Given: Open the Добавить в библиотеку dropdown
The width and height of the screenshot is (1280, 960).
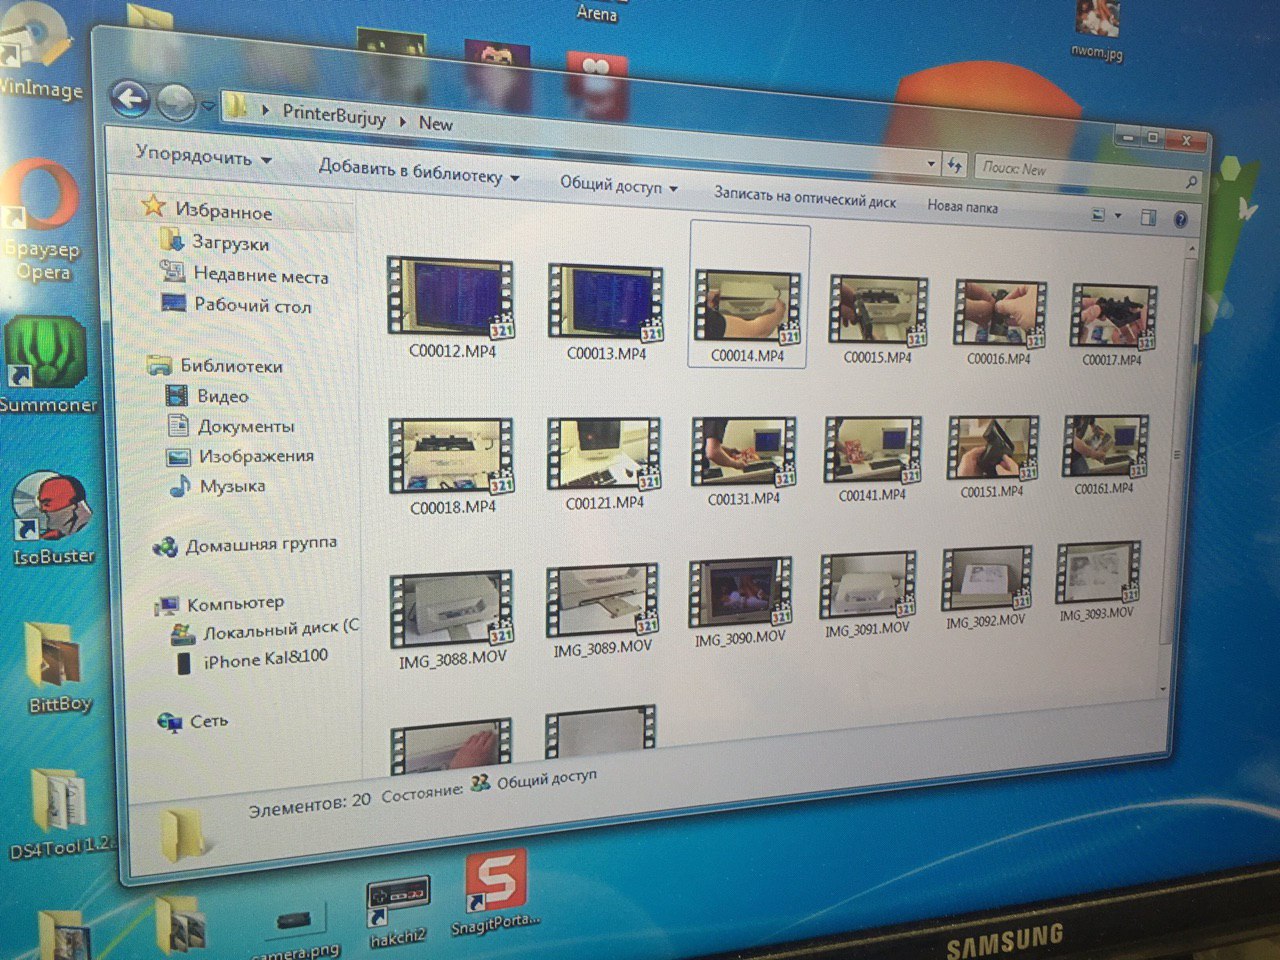Looking at the screenshot, I should [419, 171].
